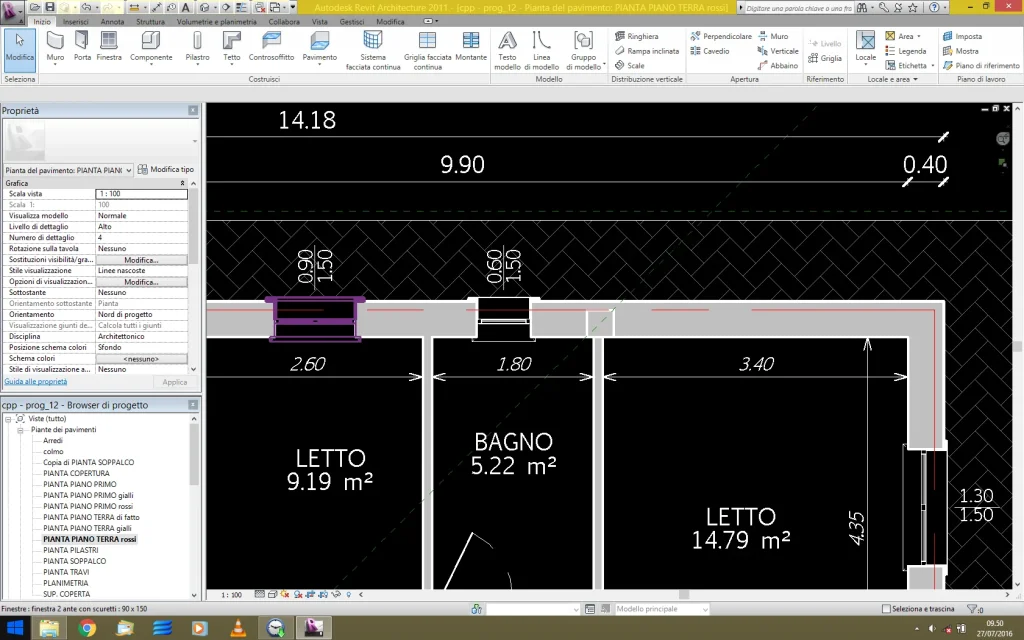This screenshot has height=640, width=1024.
Task: Choose the Componente tool
Action: click(x=151, y=47)
